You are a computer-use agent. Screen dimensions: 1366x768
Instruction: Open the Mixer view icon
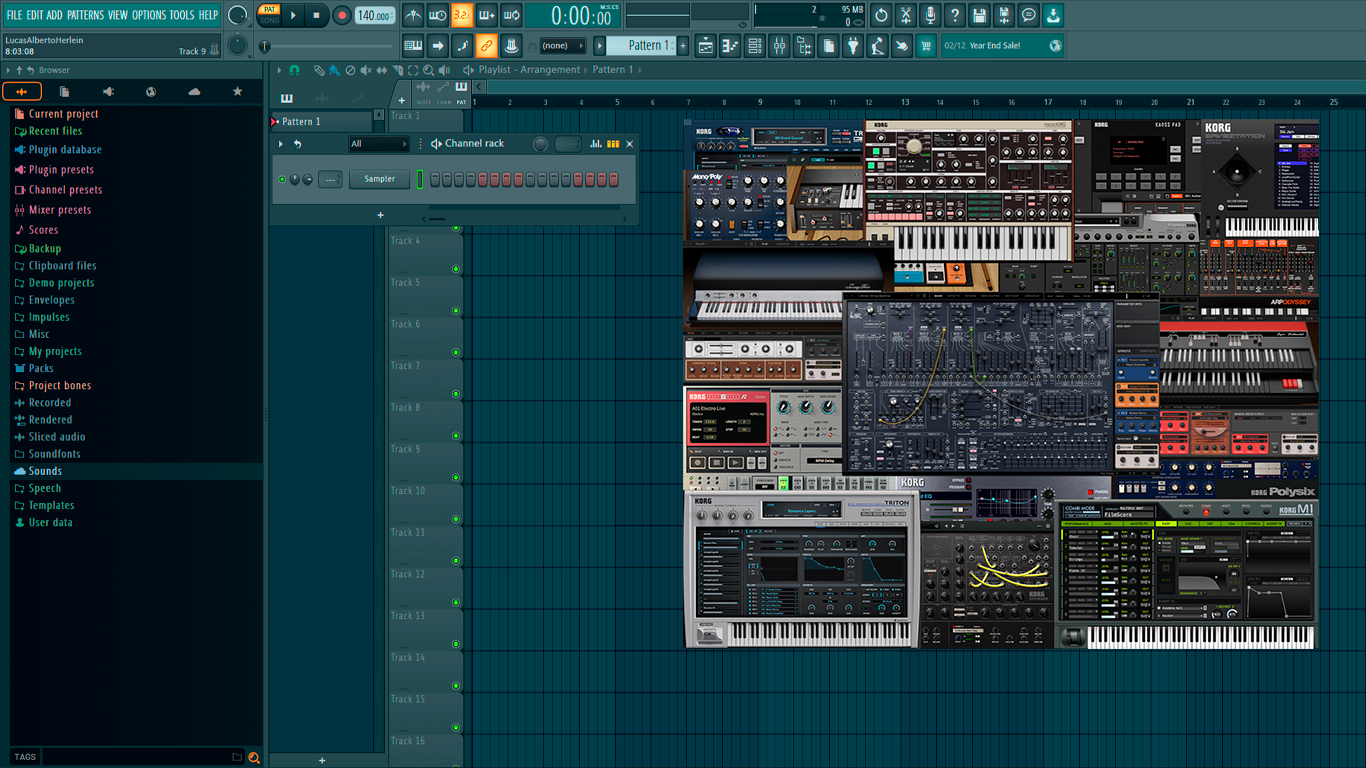(779, 45)
